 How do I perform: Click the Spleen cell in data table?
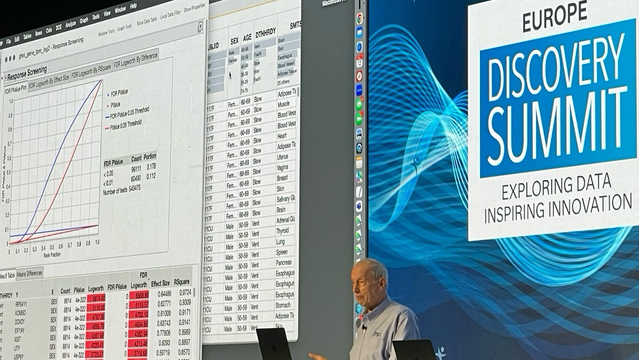[282, 252]
